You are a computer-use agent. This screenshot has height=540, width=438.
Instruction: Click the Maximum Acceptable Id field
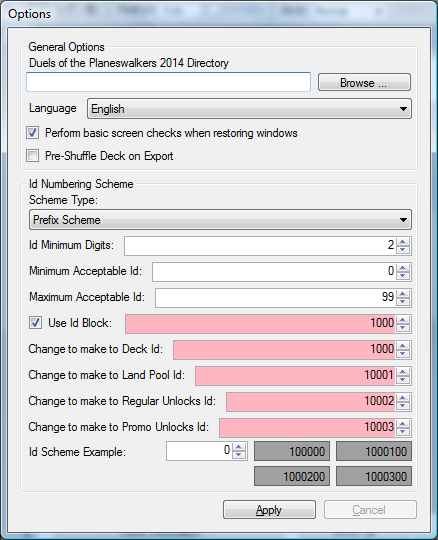[275, 298]
